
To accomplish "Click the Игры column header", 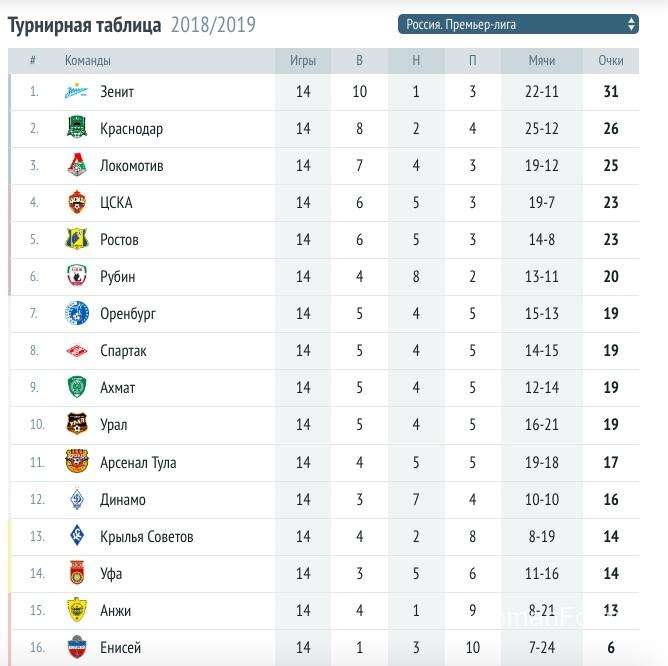I will (x=303, y=61).
